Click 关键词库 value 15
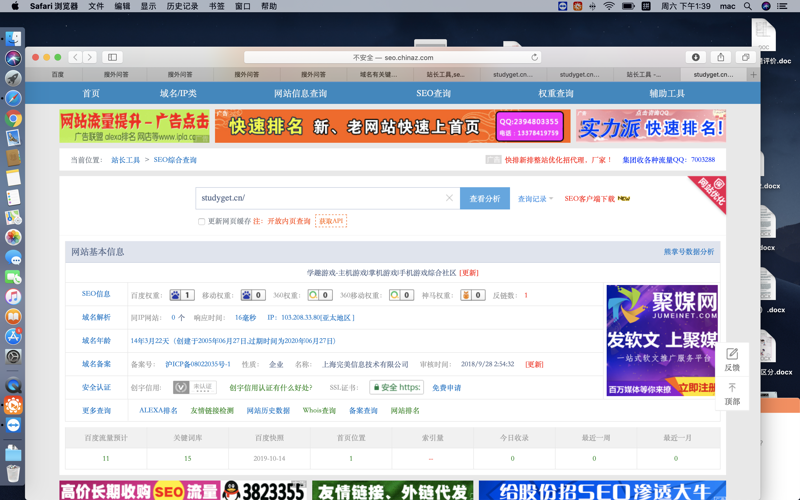Screen dimensions: 800x500 tap(188, 458)
